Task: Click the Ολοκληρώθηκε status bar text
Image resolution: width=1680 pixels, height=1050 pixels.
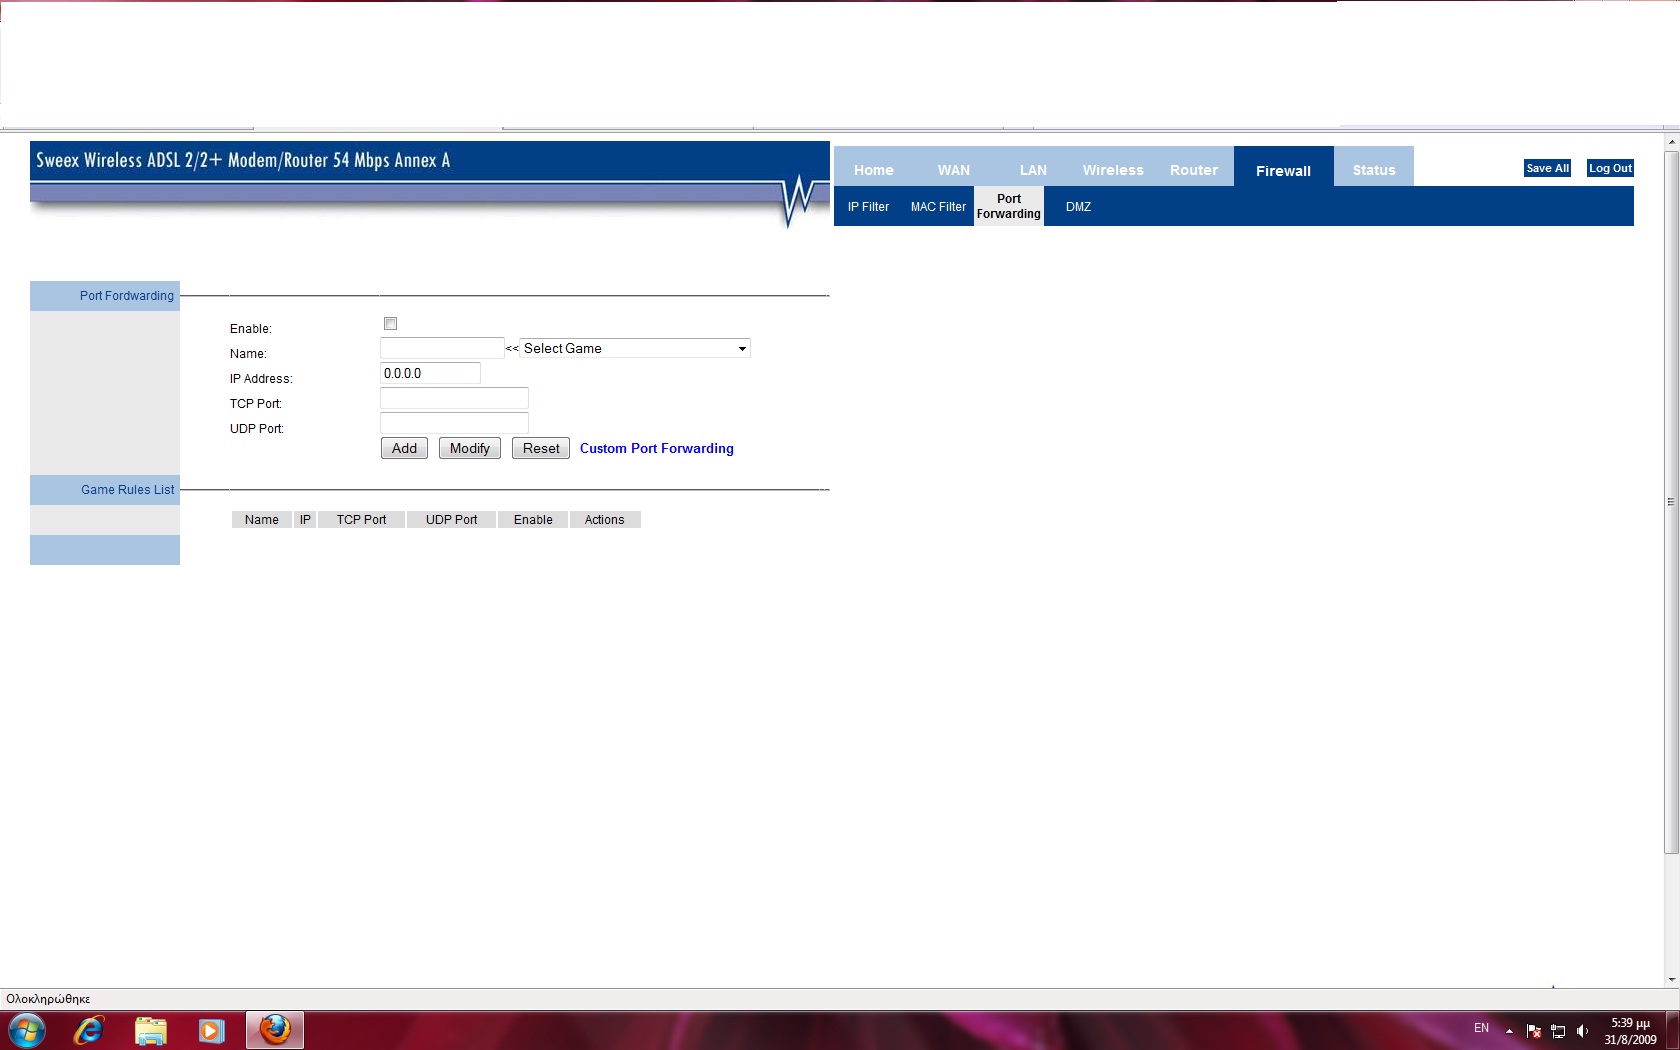Action: 48,999
